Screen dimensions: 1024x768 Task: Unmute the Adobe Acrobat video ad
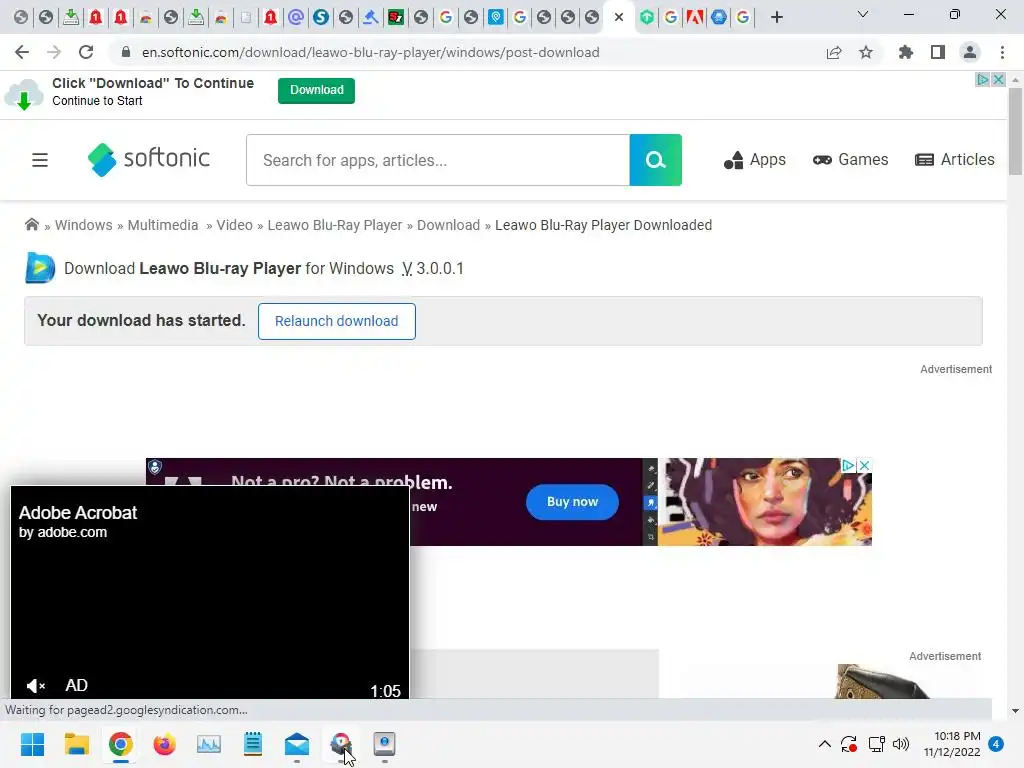pyautogui.click(x=35, y=685)
